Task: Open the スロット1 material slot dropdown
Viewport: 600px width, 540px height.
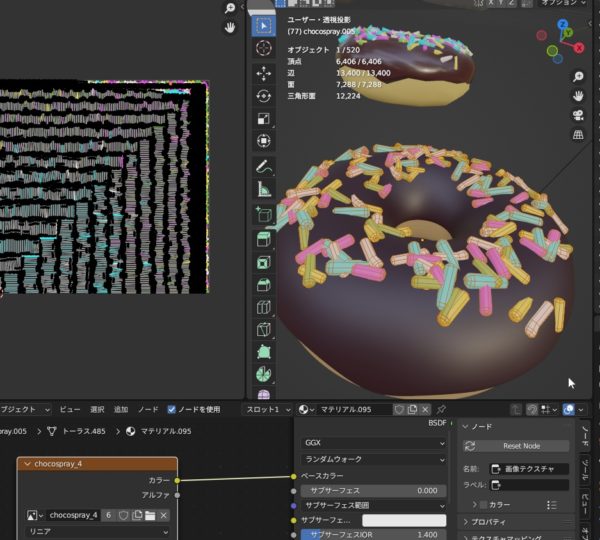Action: pos(268,409)
